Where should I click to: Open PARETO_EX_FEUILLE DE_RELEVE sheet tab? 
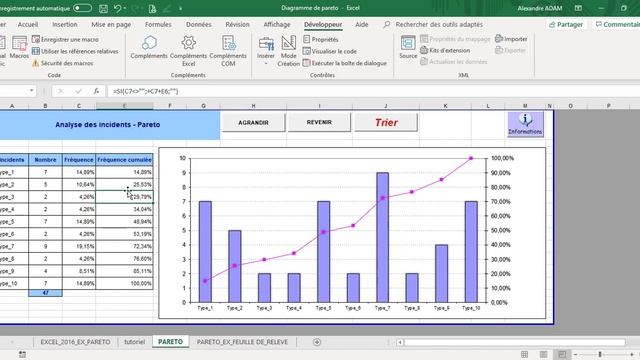click(242, 342)
